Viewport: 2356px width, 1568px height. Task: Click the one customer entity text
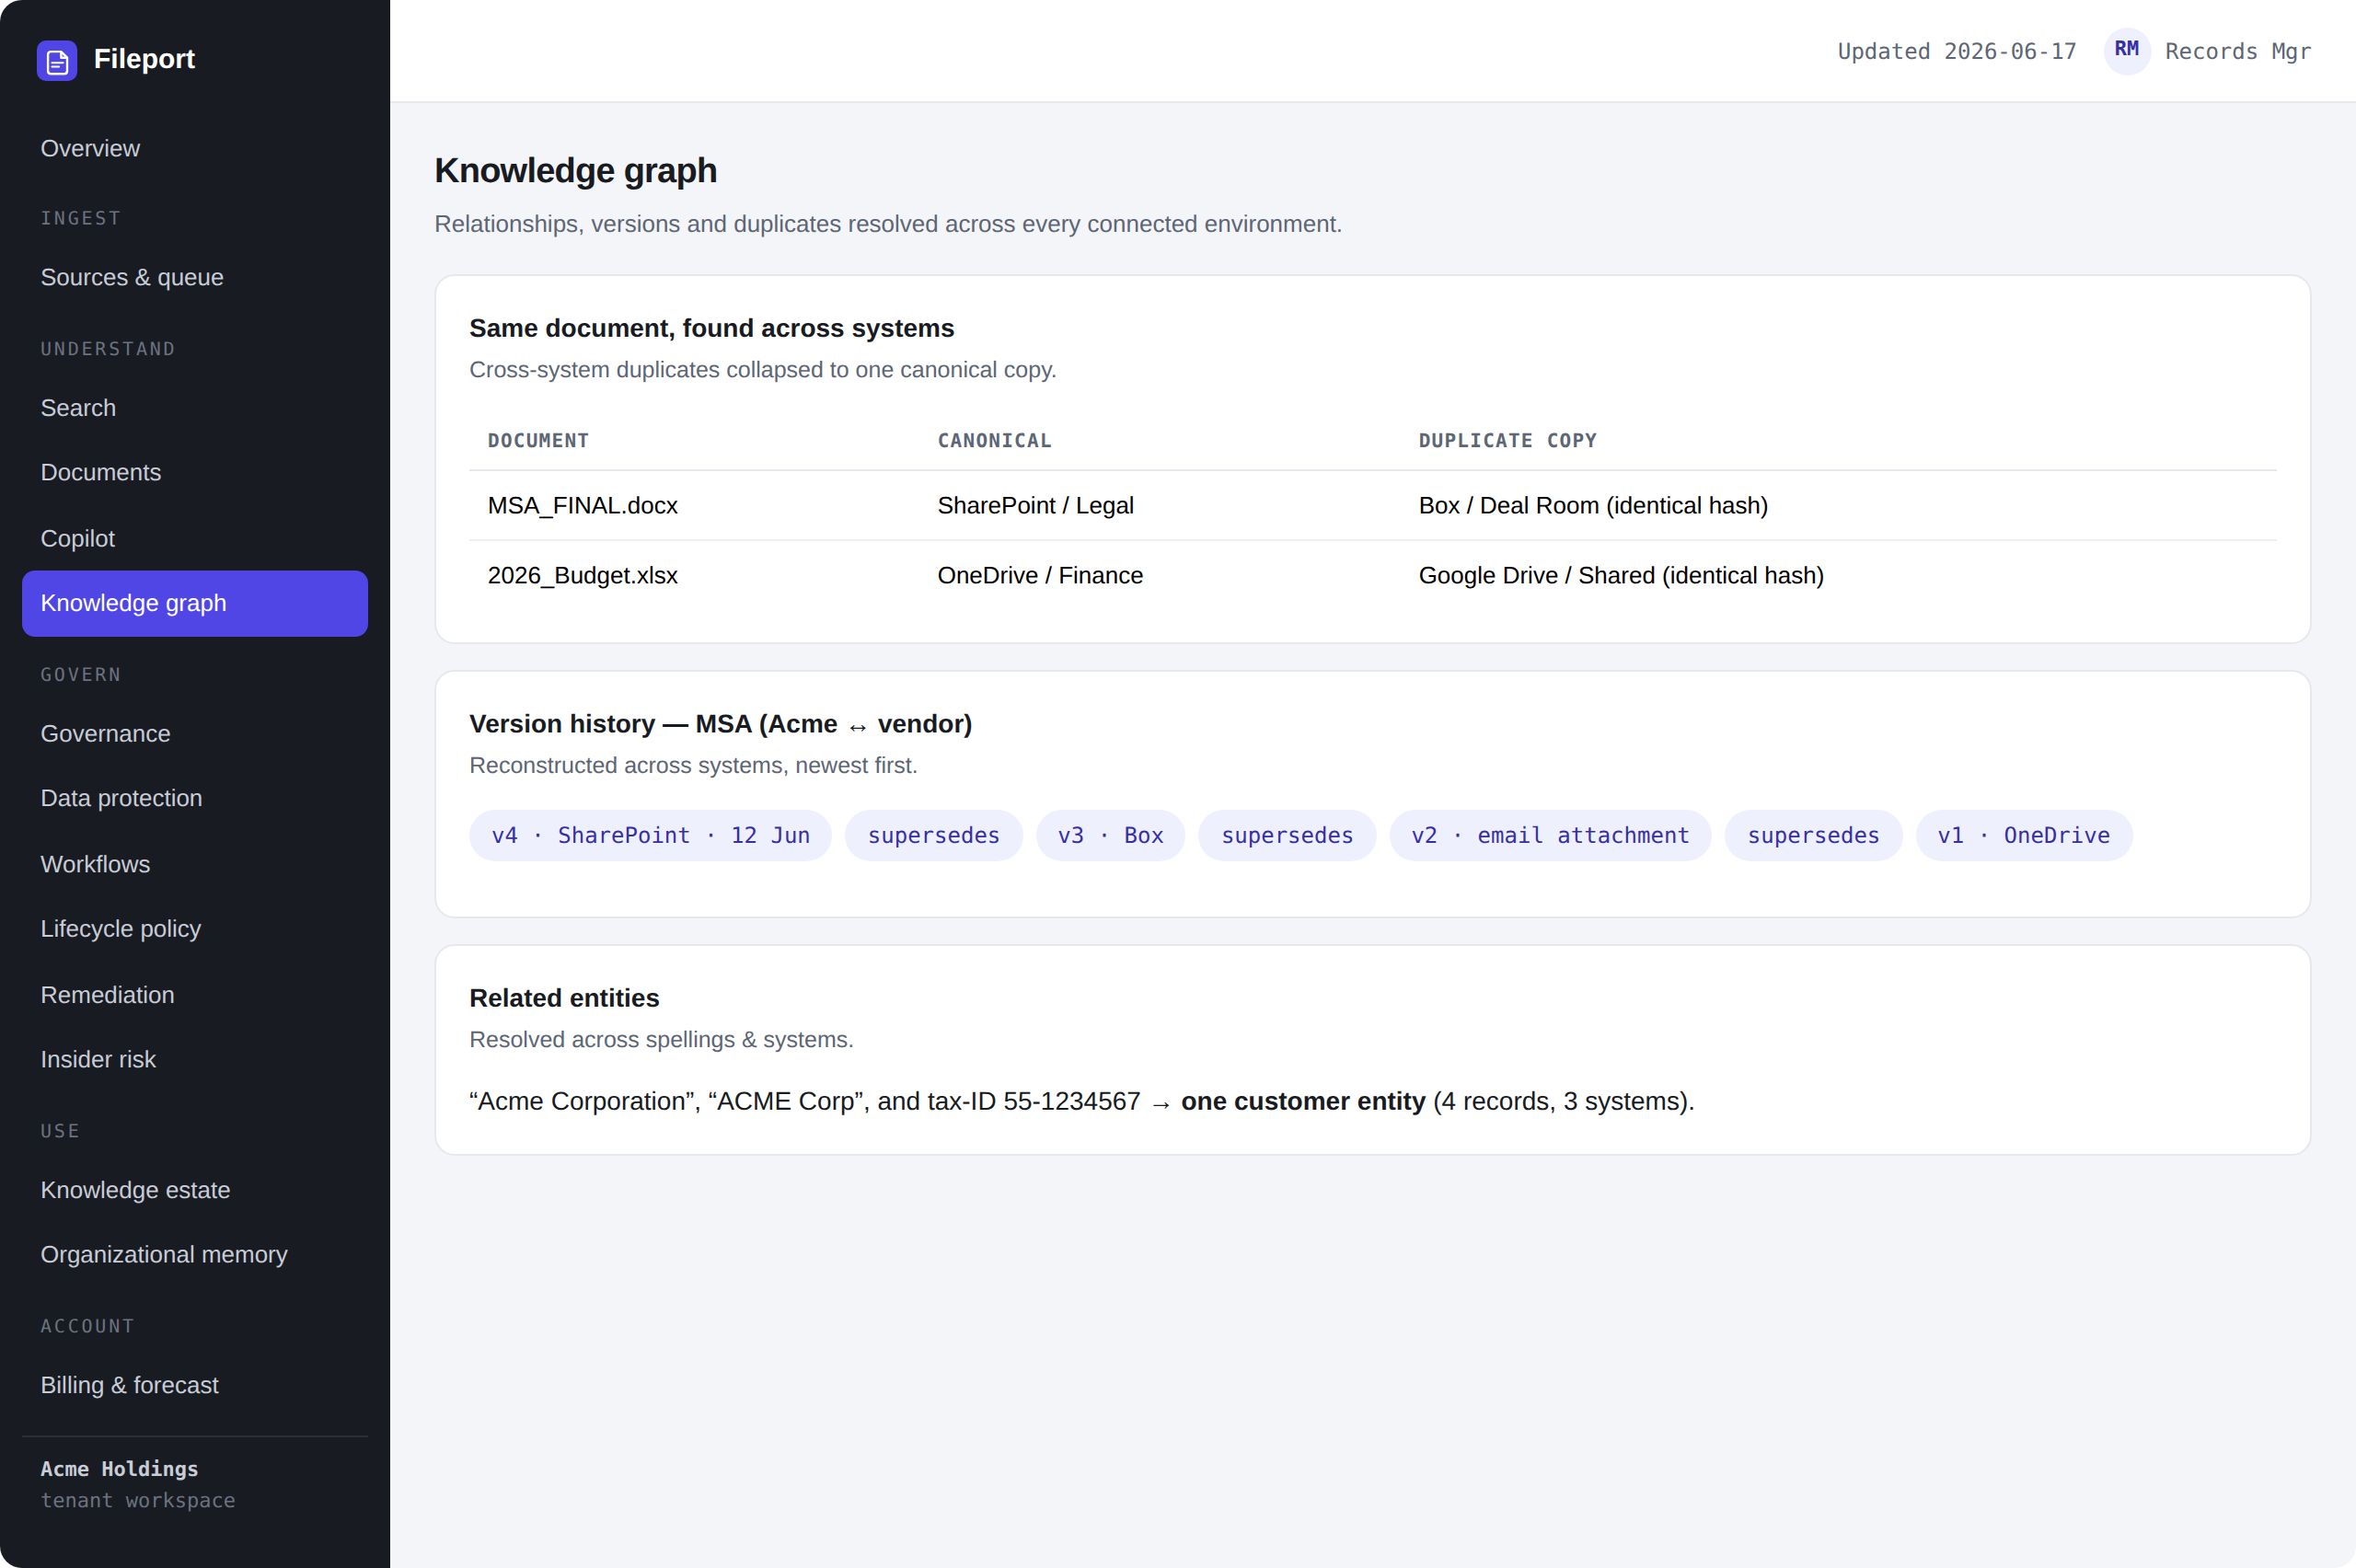1303,1101
